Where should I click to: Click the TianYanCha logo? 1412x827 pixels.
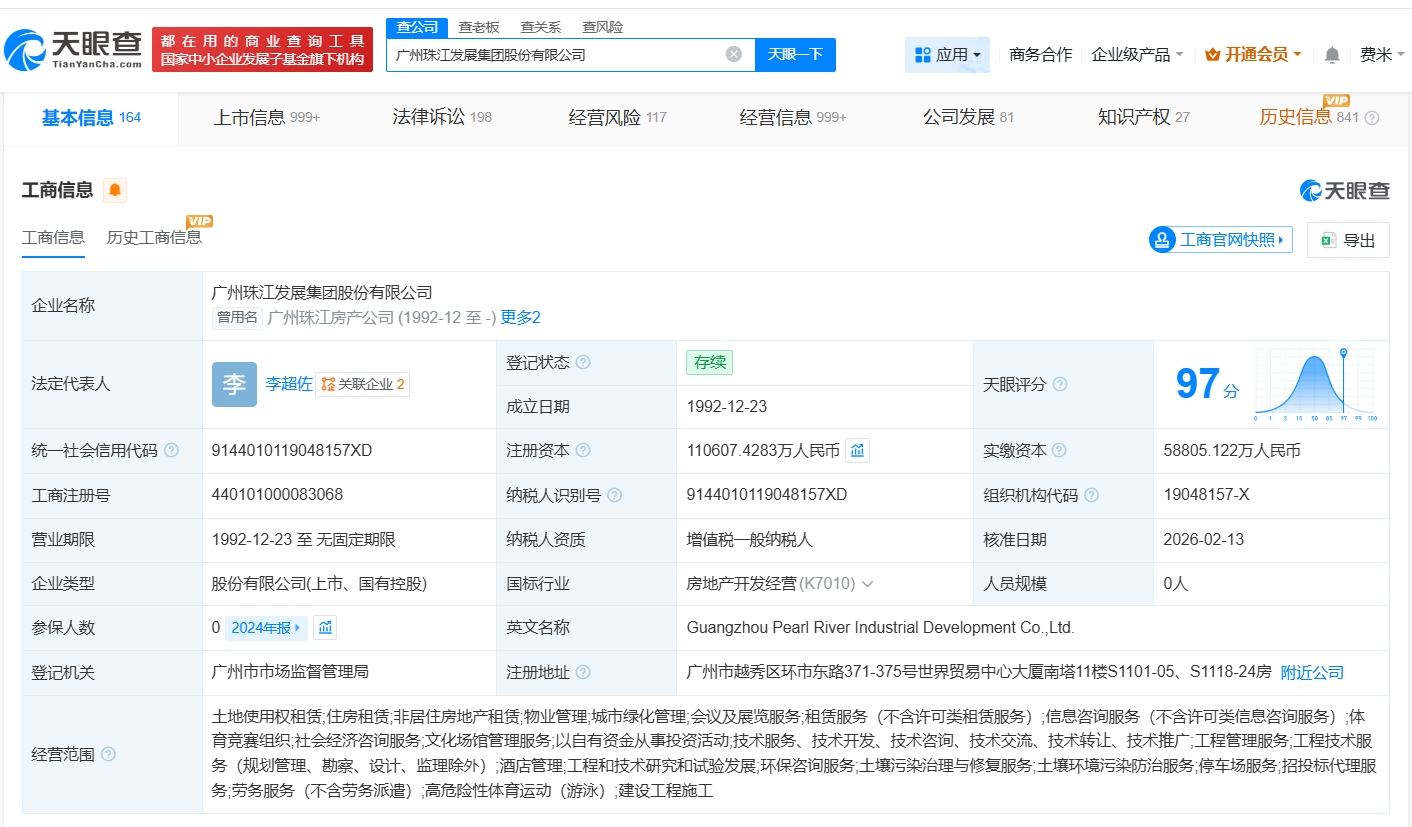click(x=73, y=48)
